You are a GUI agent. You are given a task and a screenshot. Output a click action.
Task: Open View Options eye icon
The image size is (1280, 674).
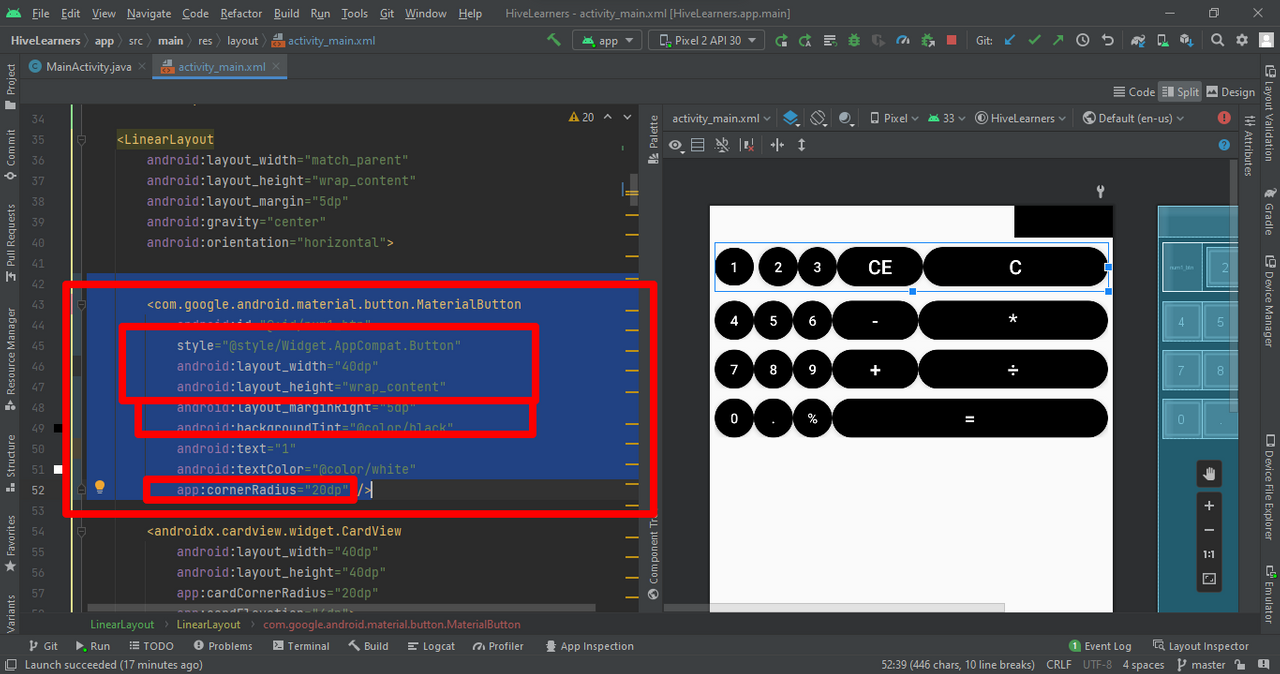click(x=677, y=146)
